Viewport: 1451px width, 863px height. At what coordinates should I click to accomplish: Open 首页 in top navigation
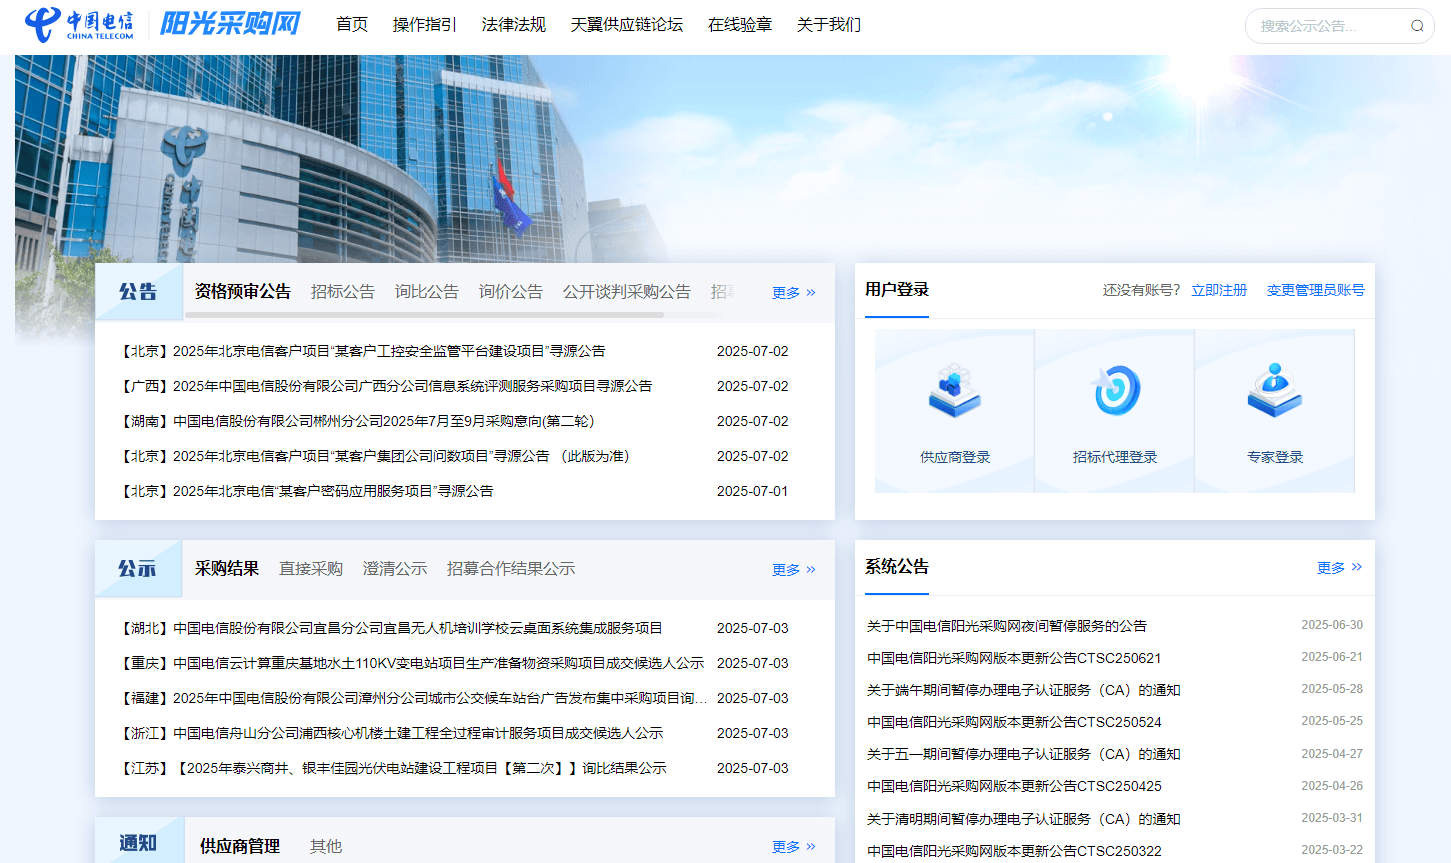click(x=352, y=24)
